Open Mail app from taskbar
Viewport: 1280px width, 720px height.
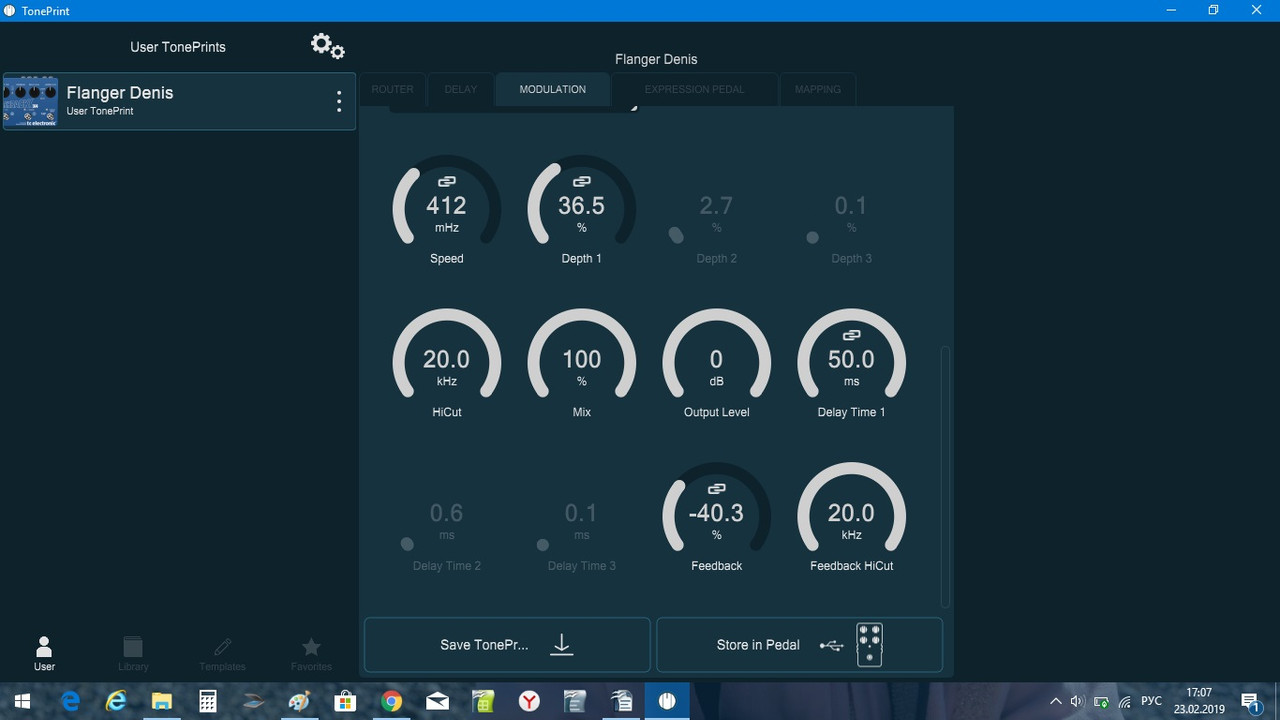click(437, 701)
